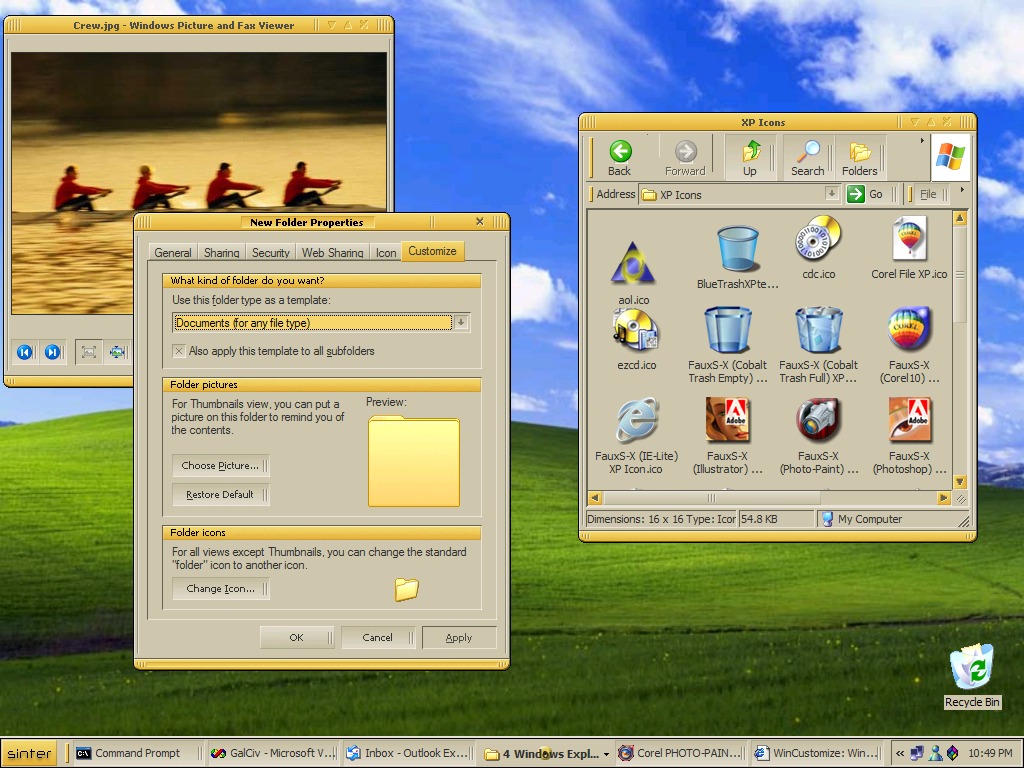This screenshot has height=768, width=1024.
Task: Click the vertical scrollbar up arrow in XP Icons
Action: (959, 218)
